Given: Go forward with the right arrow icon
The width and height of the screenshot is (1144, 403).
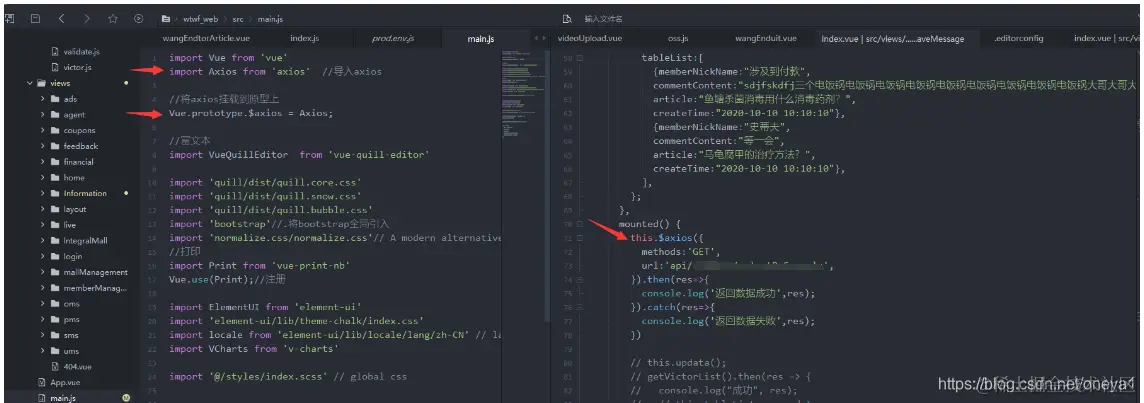Looking at the screenshot, I should 87,18.
